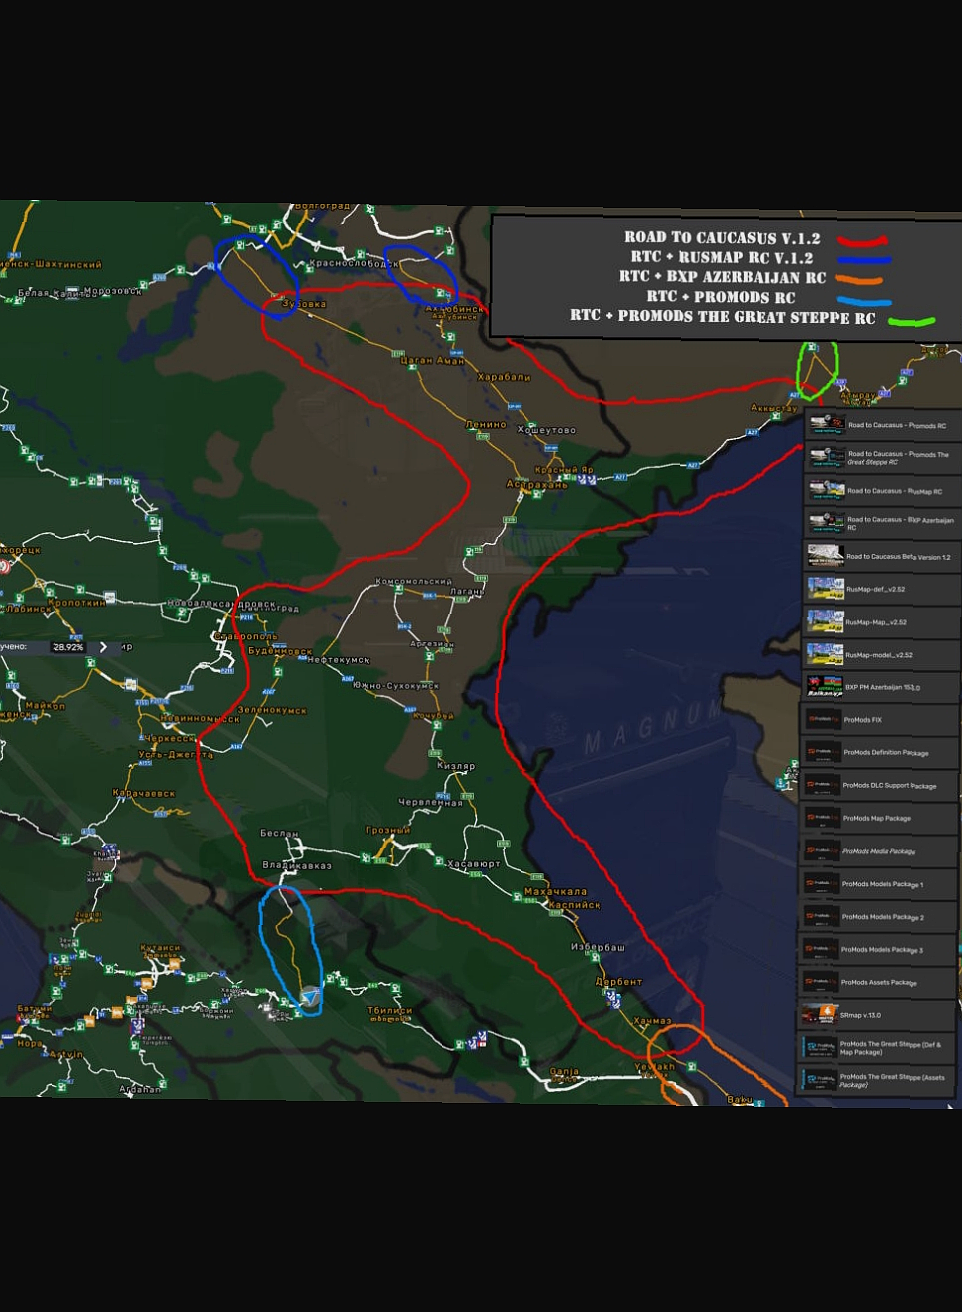The width and height of the screenshot is (962, 1312).
Task: Select the Аккыстау label
Action: 775,408
